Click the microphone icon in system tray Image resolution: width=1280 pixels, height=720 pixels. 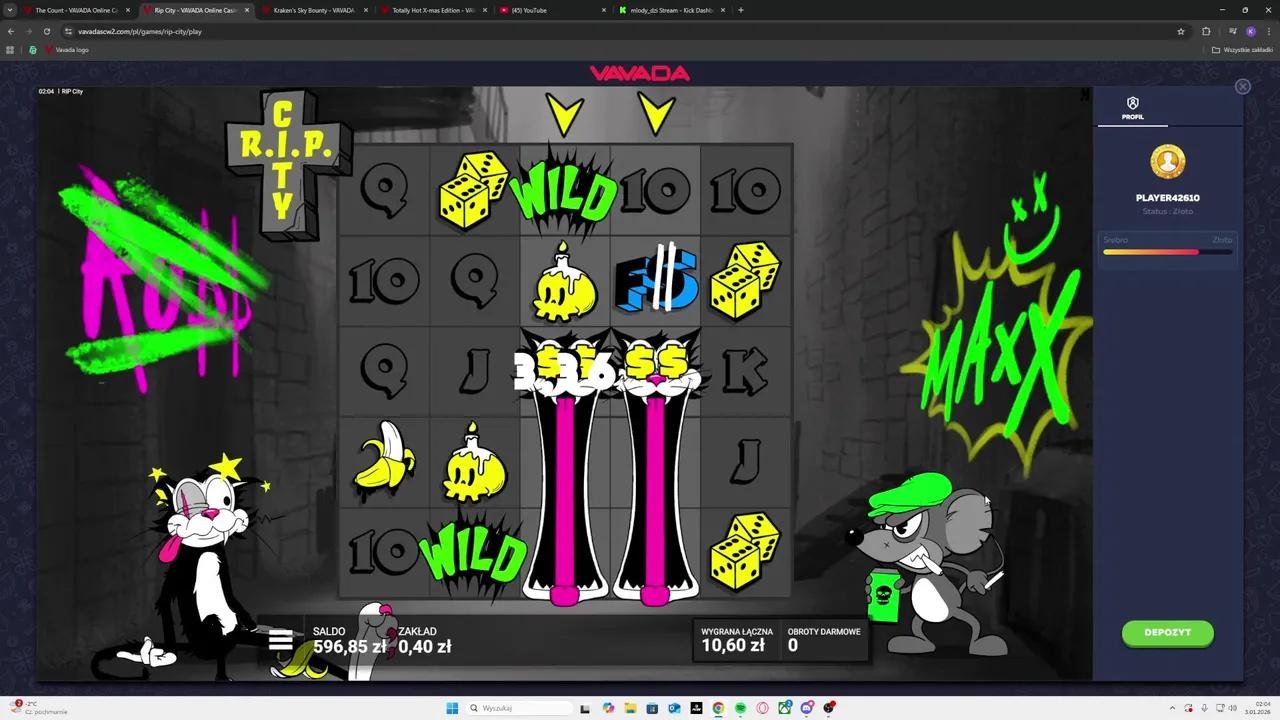[1204, 708]
